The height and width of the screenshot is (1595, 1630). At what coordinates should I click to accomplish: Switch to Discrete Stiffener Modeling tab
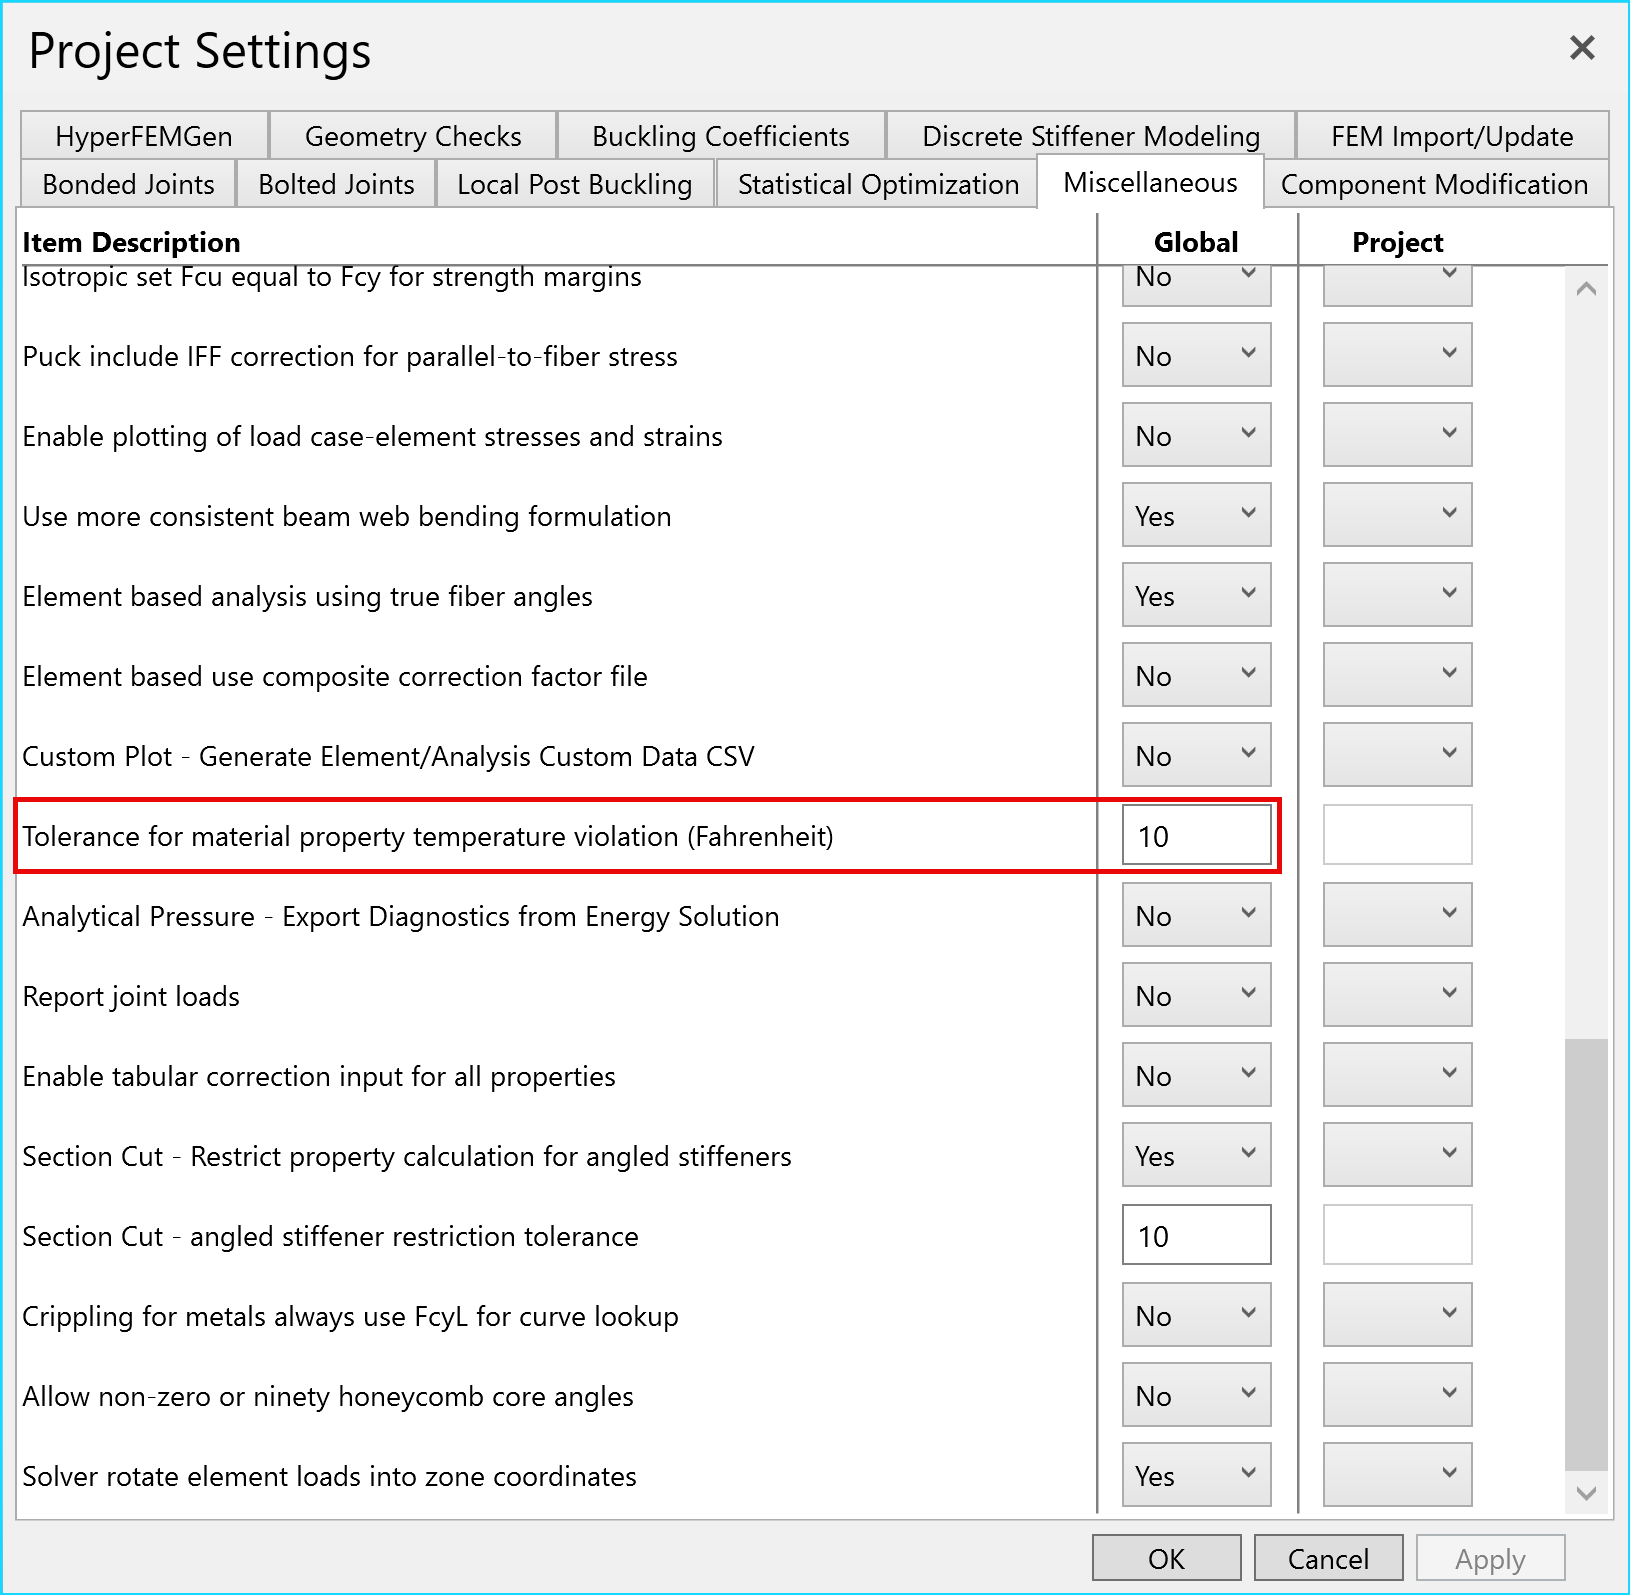[1091, 136]
